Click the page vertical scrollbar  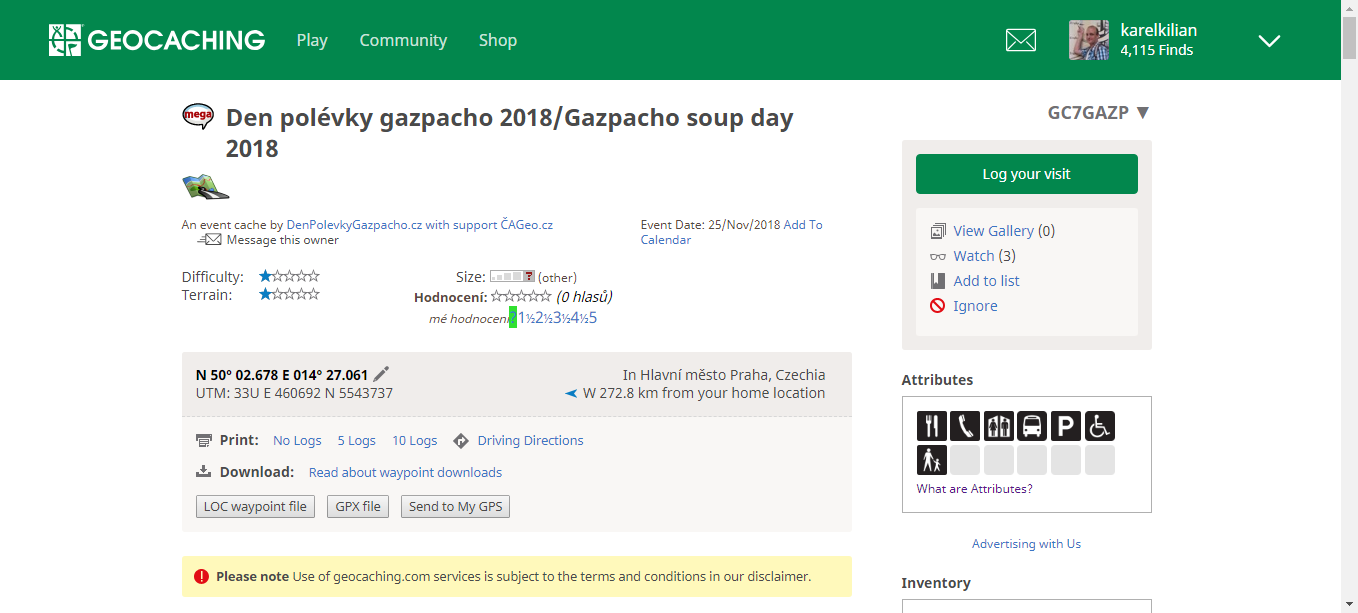1349,306
